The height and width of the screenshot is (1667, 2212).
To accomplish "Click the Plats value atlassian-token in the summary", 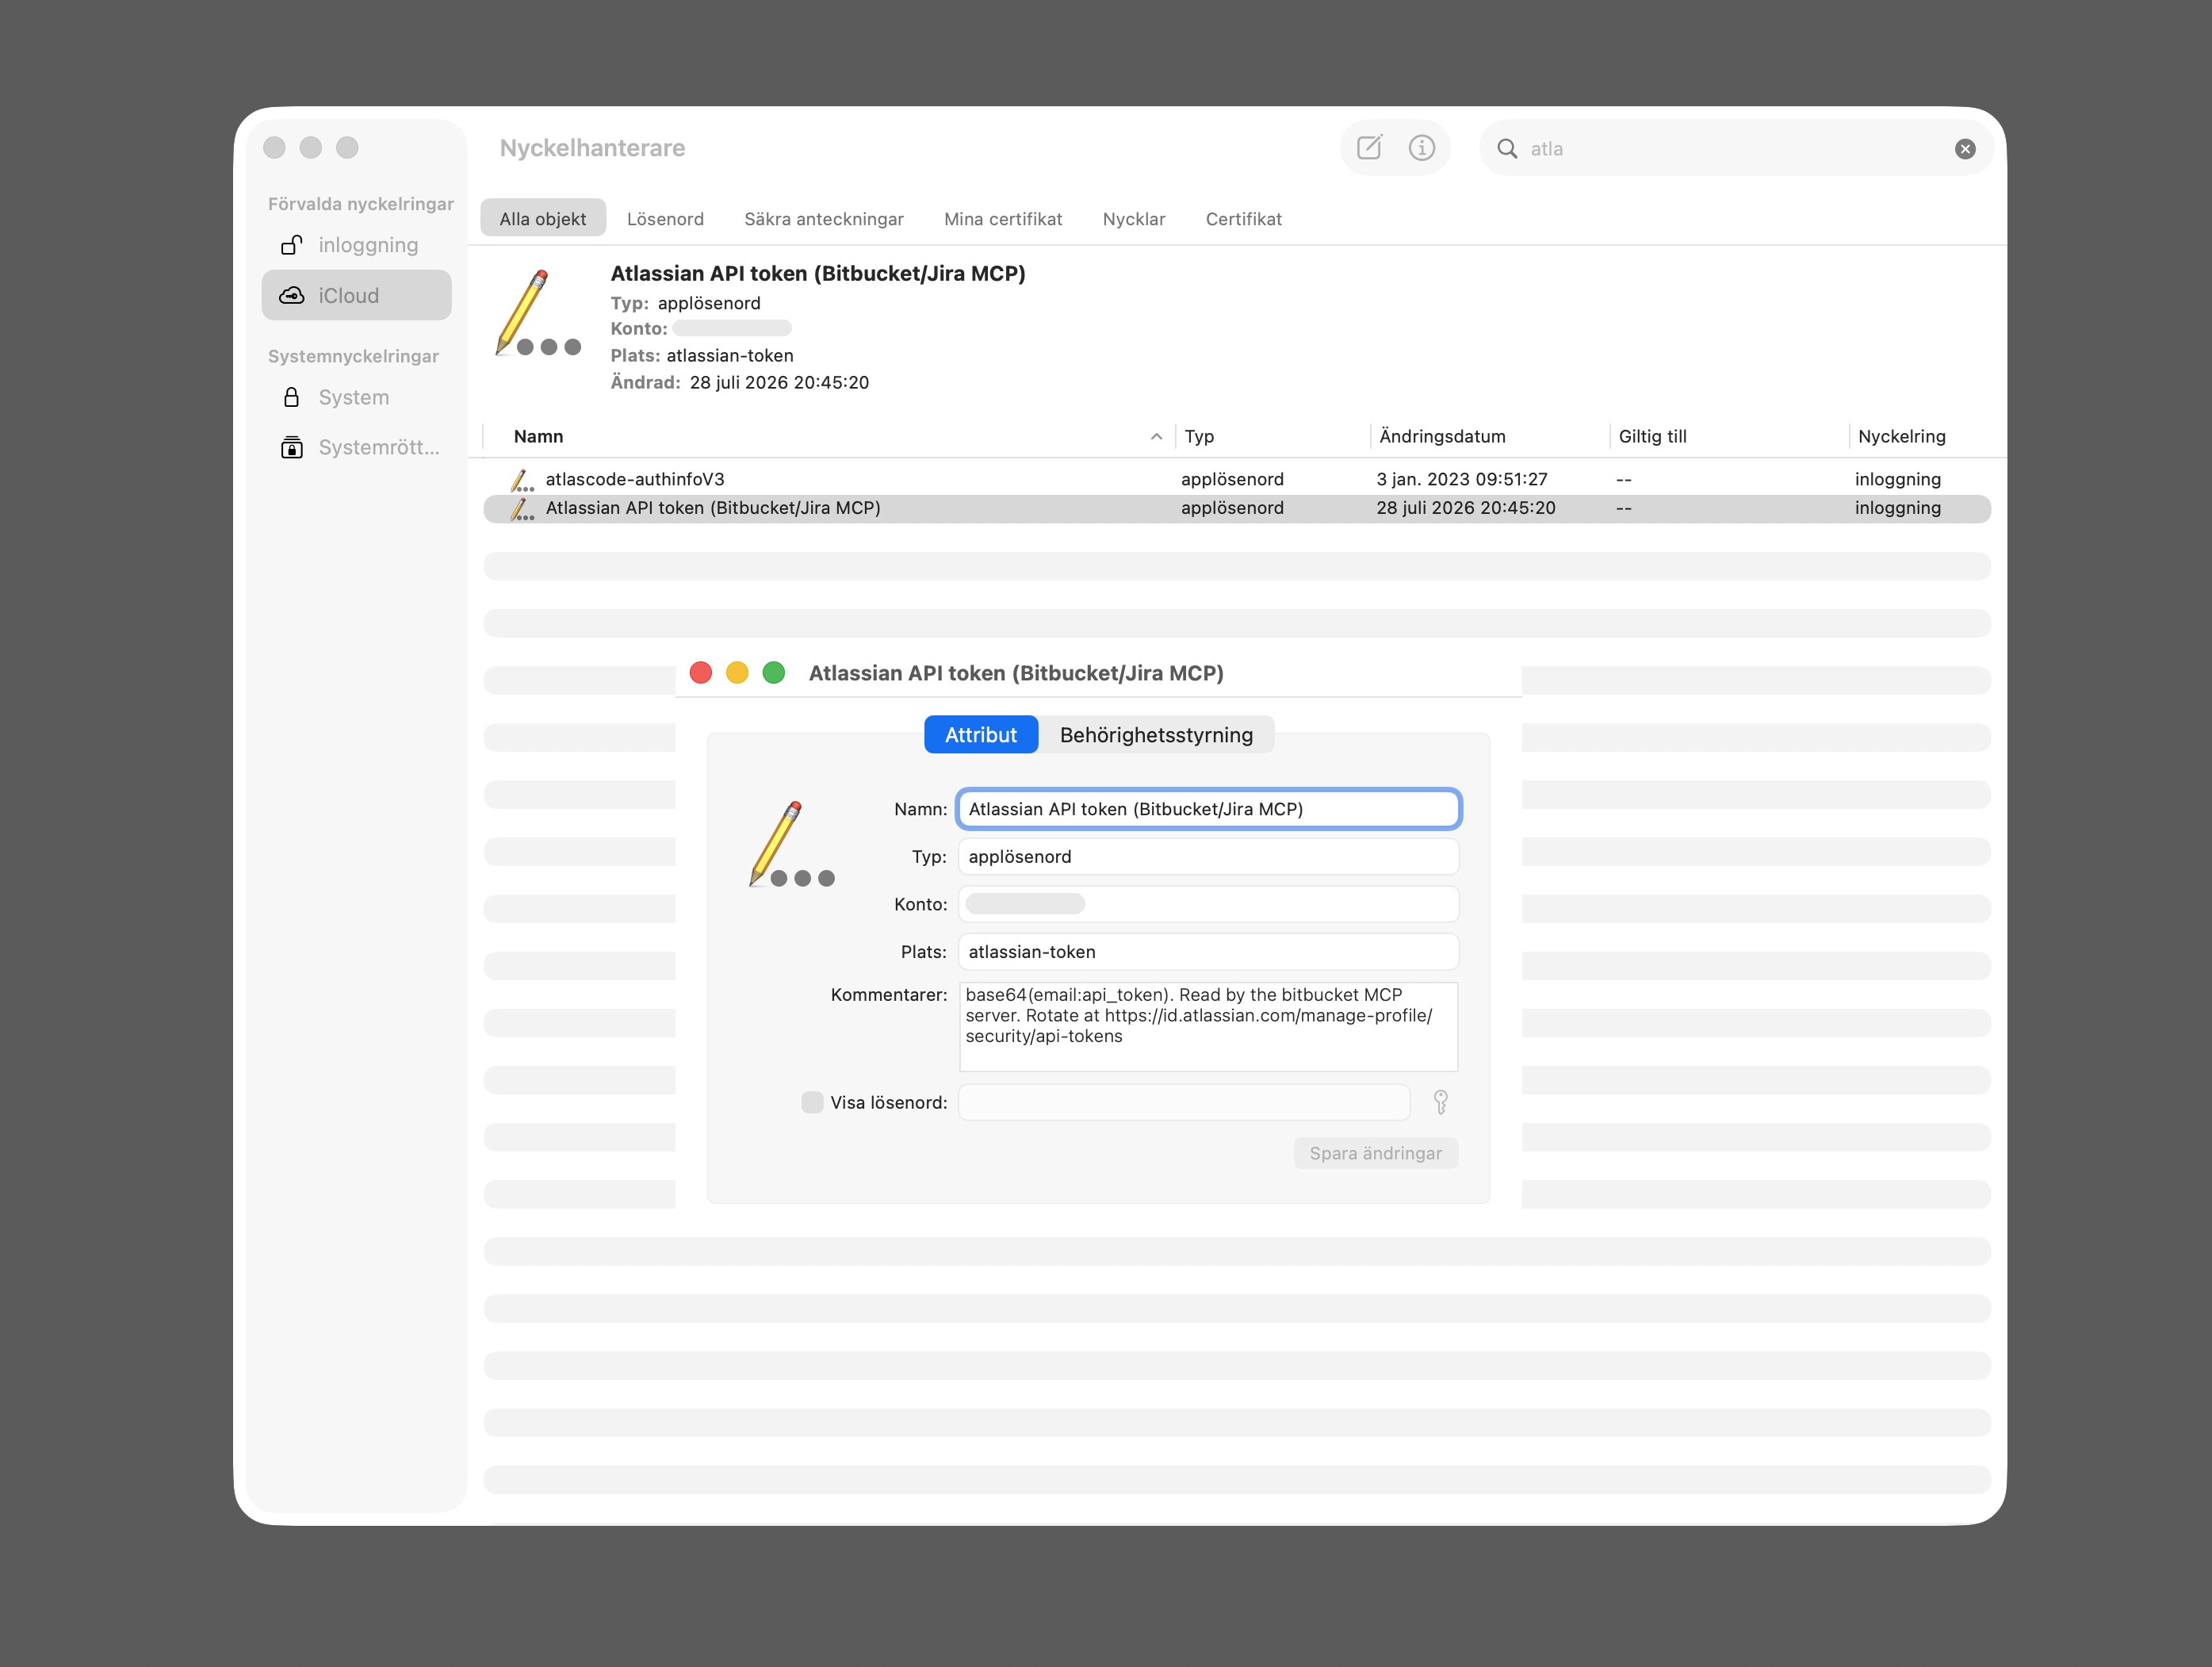I will [730, 356].
